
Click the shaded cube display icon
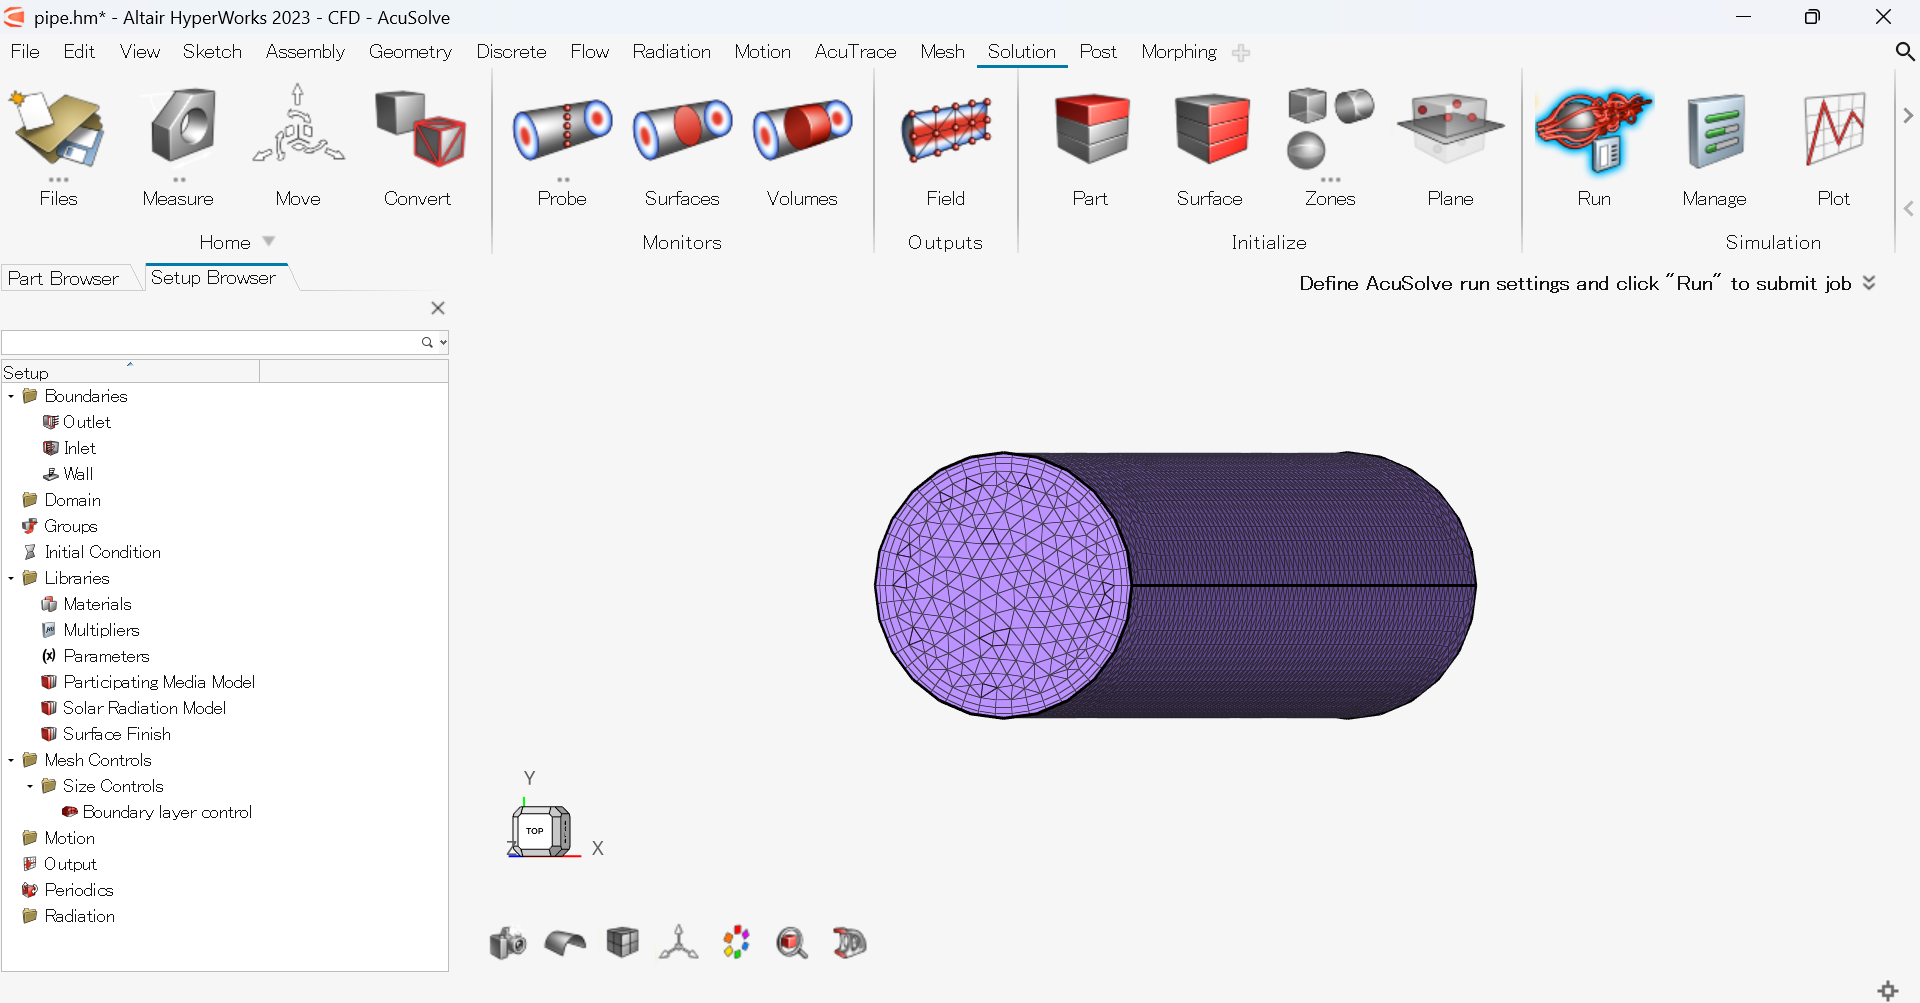622,942
